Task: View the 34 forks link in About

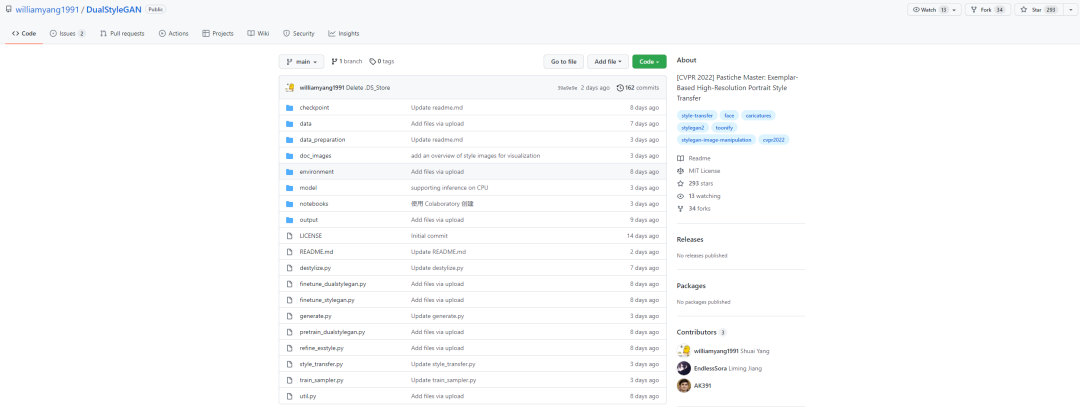Action: pyautogui.click(x=694, y=209)
